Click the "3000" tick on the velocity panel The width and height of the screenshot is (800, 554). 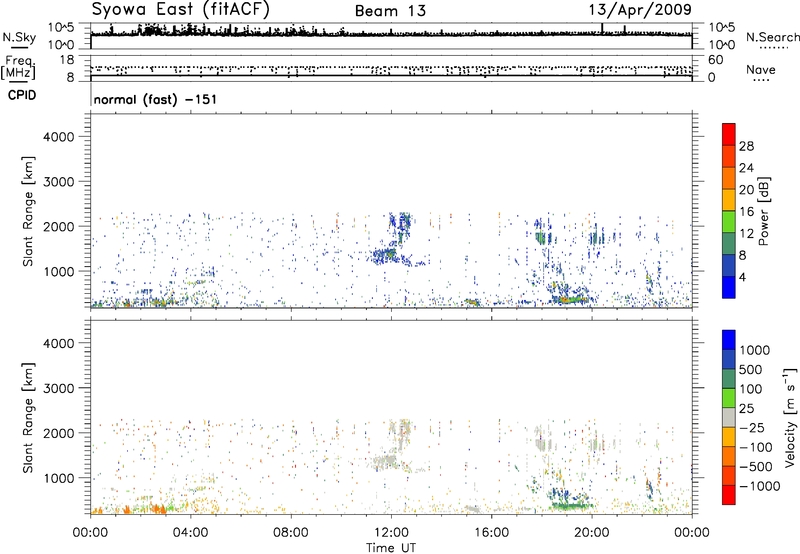(x=58, y=388)
